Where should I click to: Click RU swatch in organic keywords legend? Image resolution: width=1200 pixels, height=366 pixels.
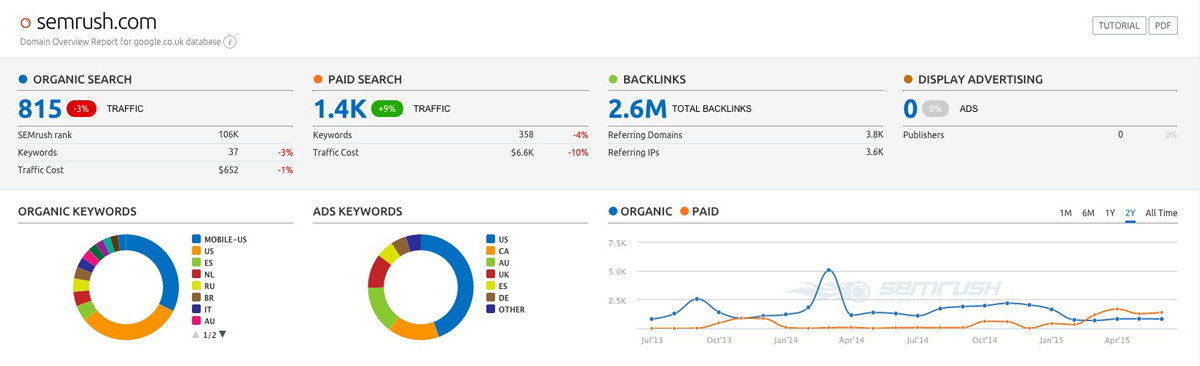point(196,286)
